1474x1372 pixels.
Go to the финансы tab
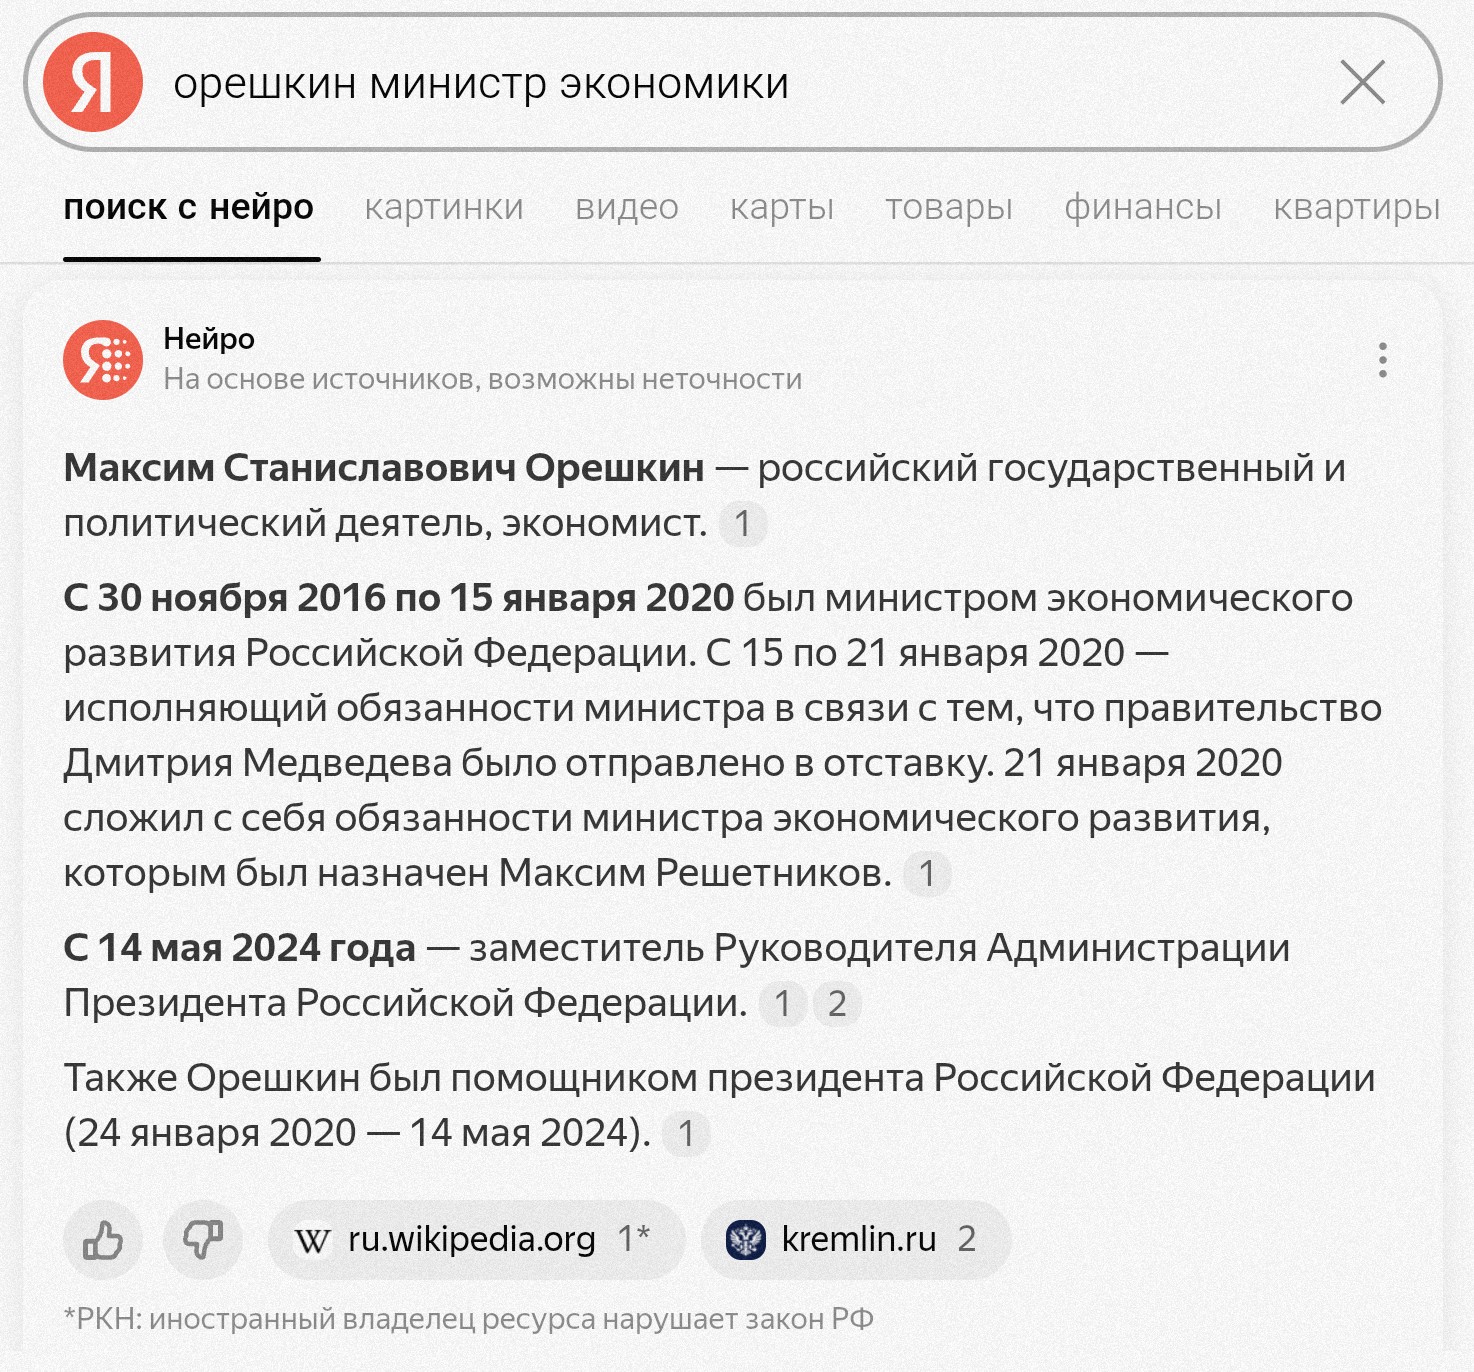coord(1143,207)
